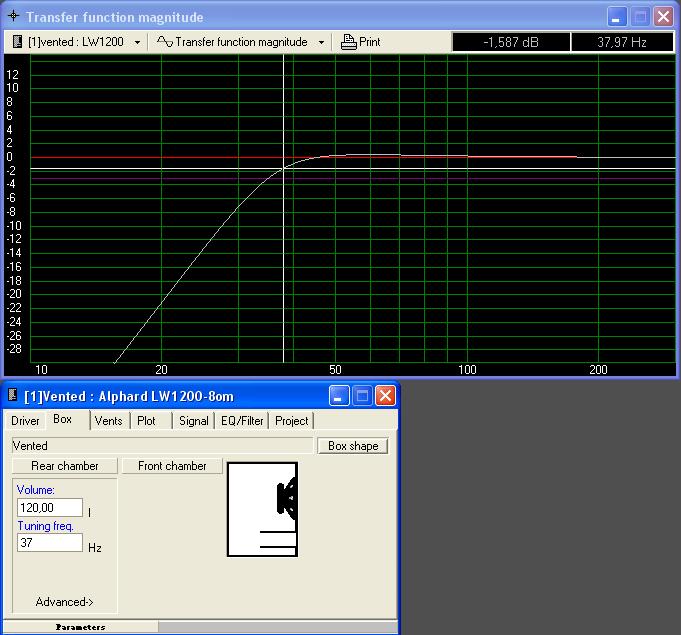The image size is (681, 635).
Task: Open the project selector dropdown arrow
Action: [x=137, y=42]
